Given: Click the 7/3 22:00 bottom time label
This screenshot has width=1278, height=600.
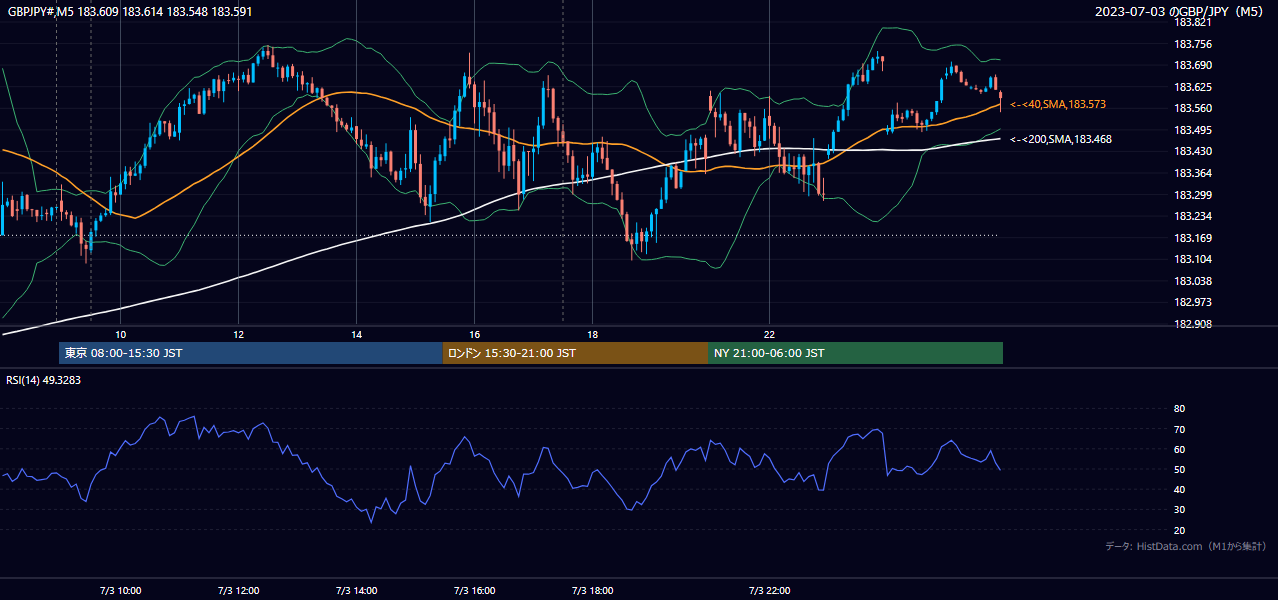Looking at the screenshot, I should [769, 590].
